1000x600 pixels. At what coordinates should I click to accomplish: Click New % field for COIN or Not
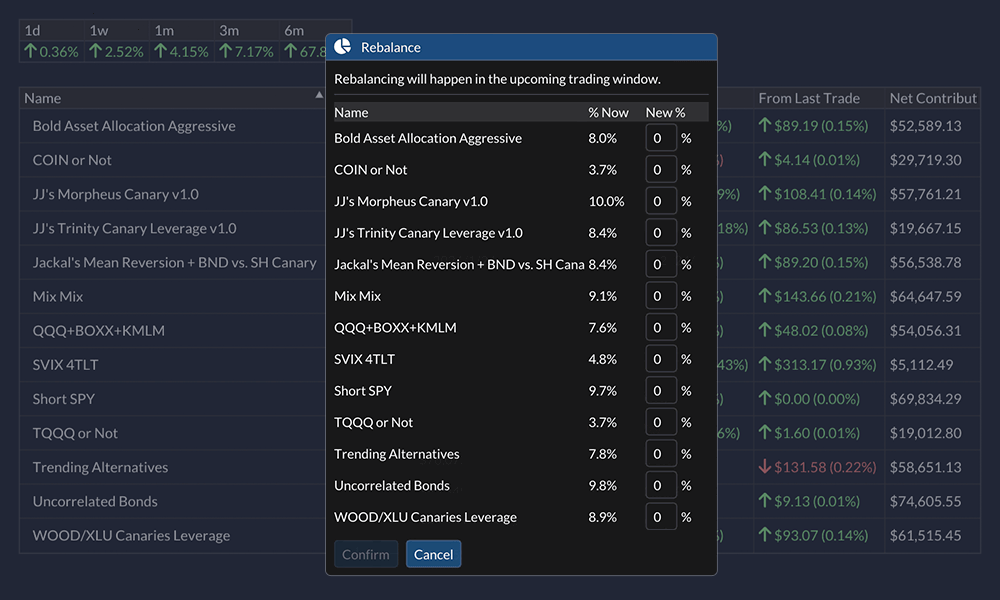661,170
